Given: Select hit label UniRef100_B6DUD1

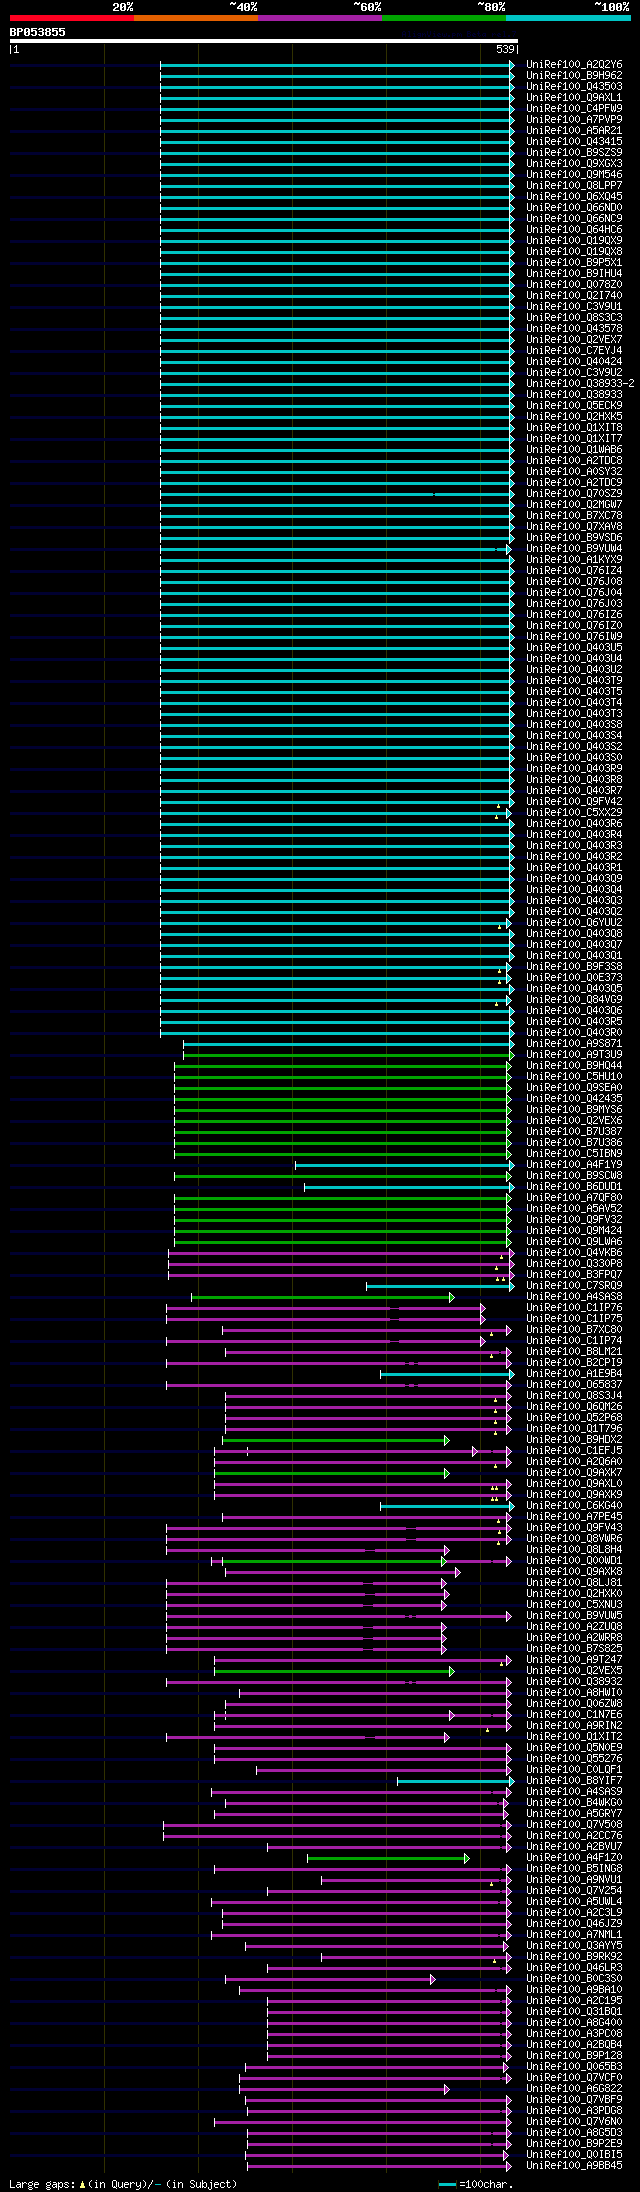Looking at the screenshot, I should click(x=574, y=1187).
